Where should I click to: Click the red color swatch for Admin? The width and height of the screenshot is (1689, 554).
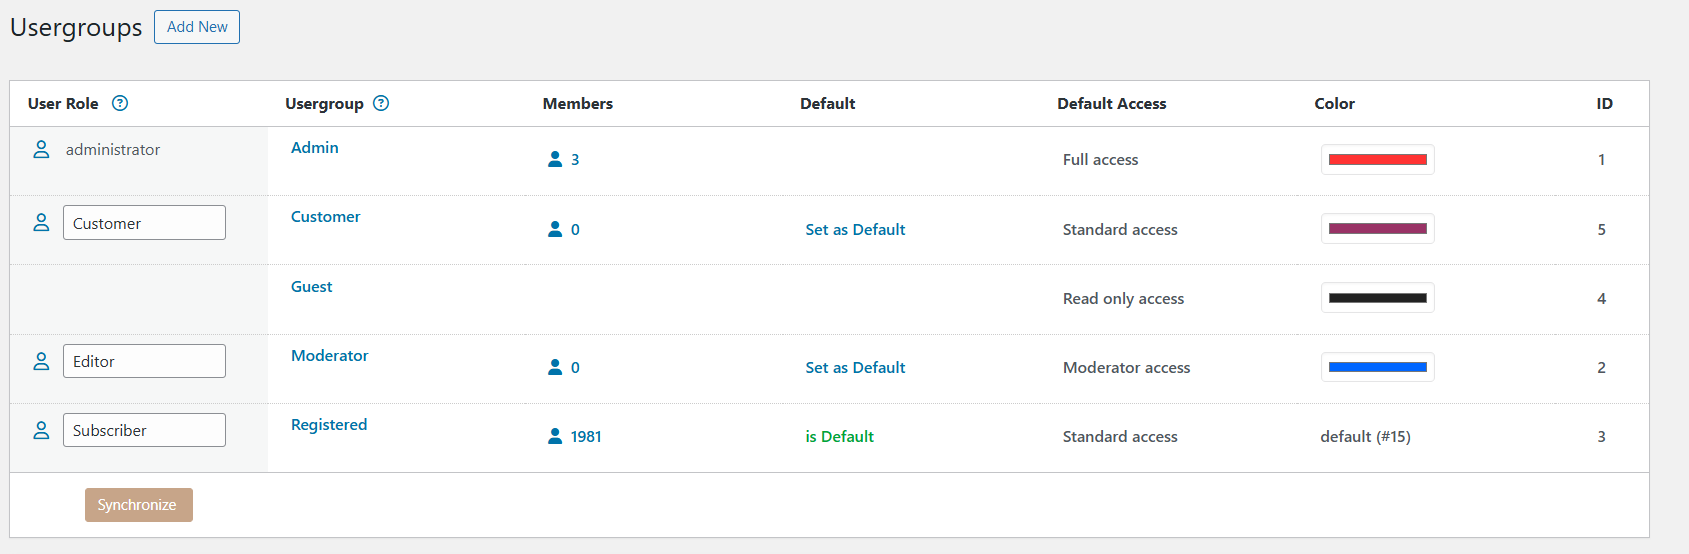[1377, 159]
